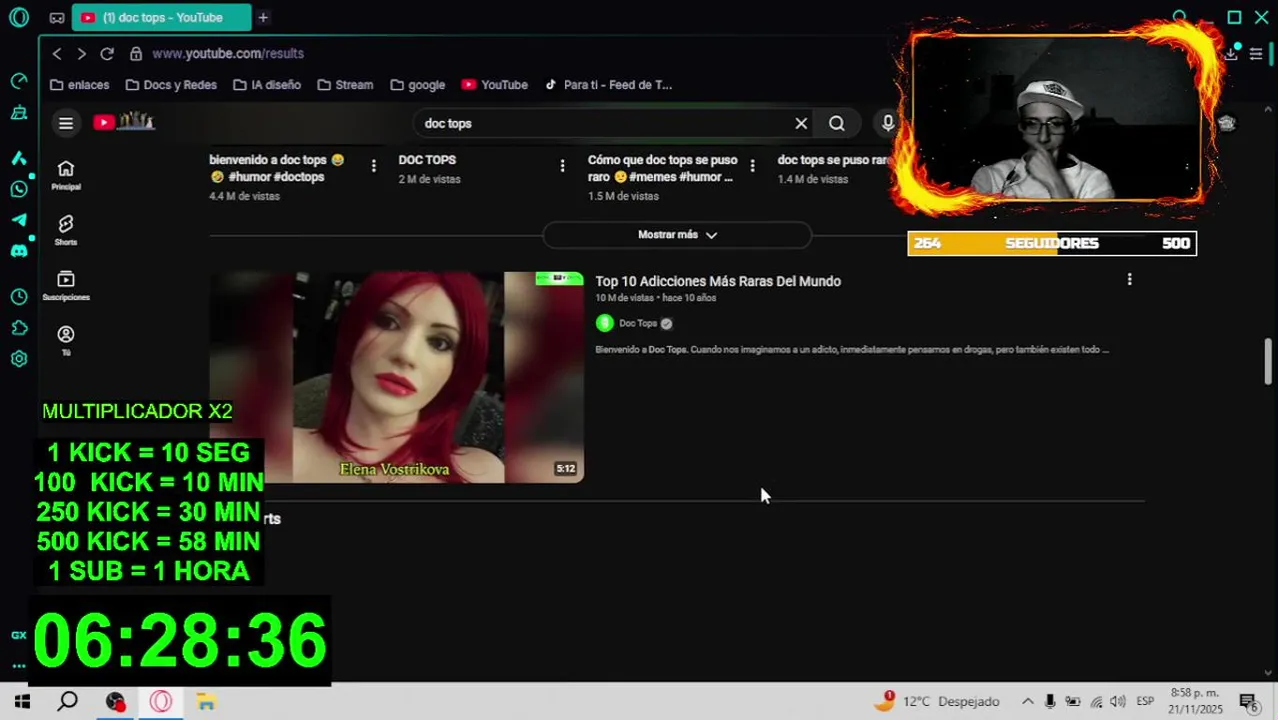Open options for bienvenido a doc tops short
The image size is (1278, 720).
[x=373, y=165]
